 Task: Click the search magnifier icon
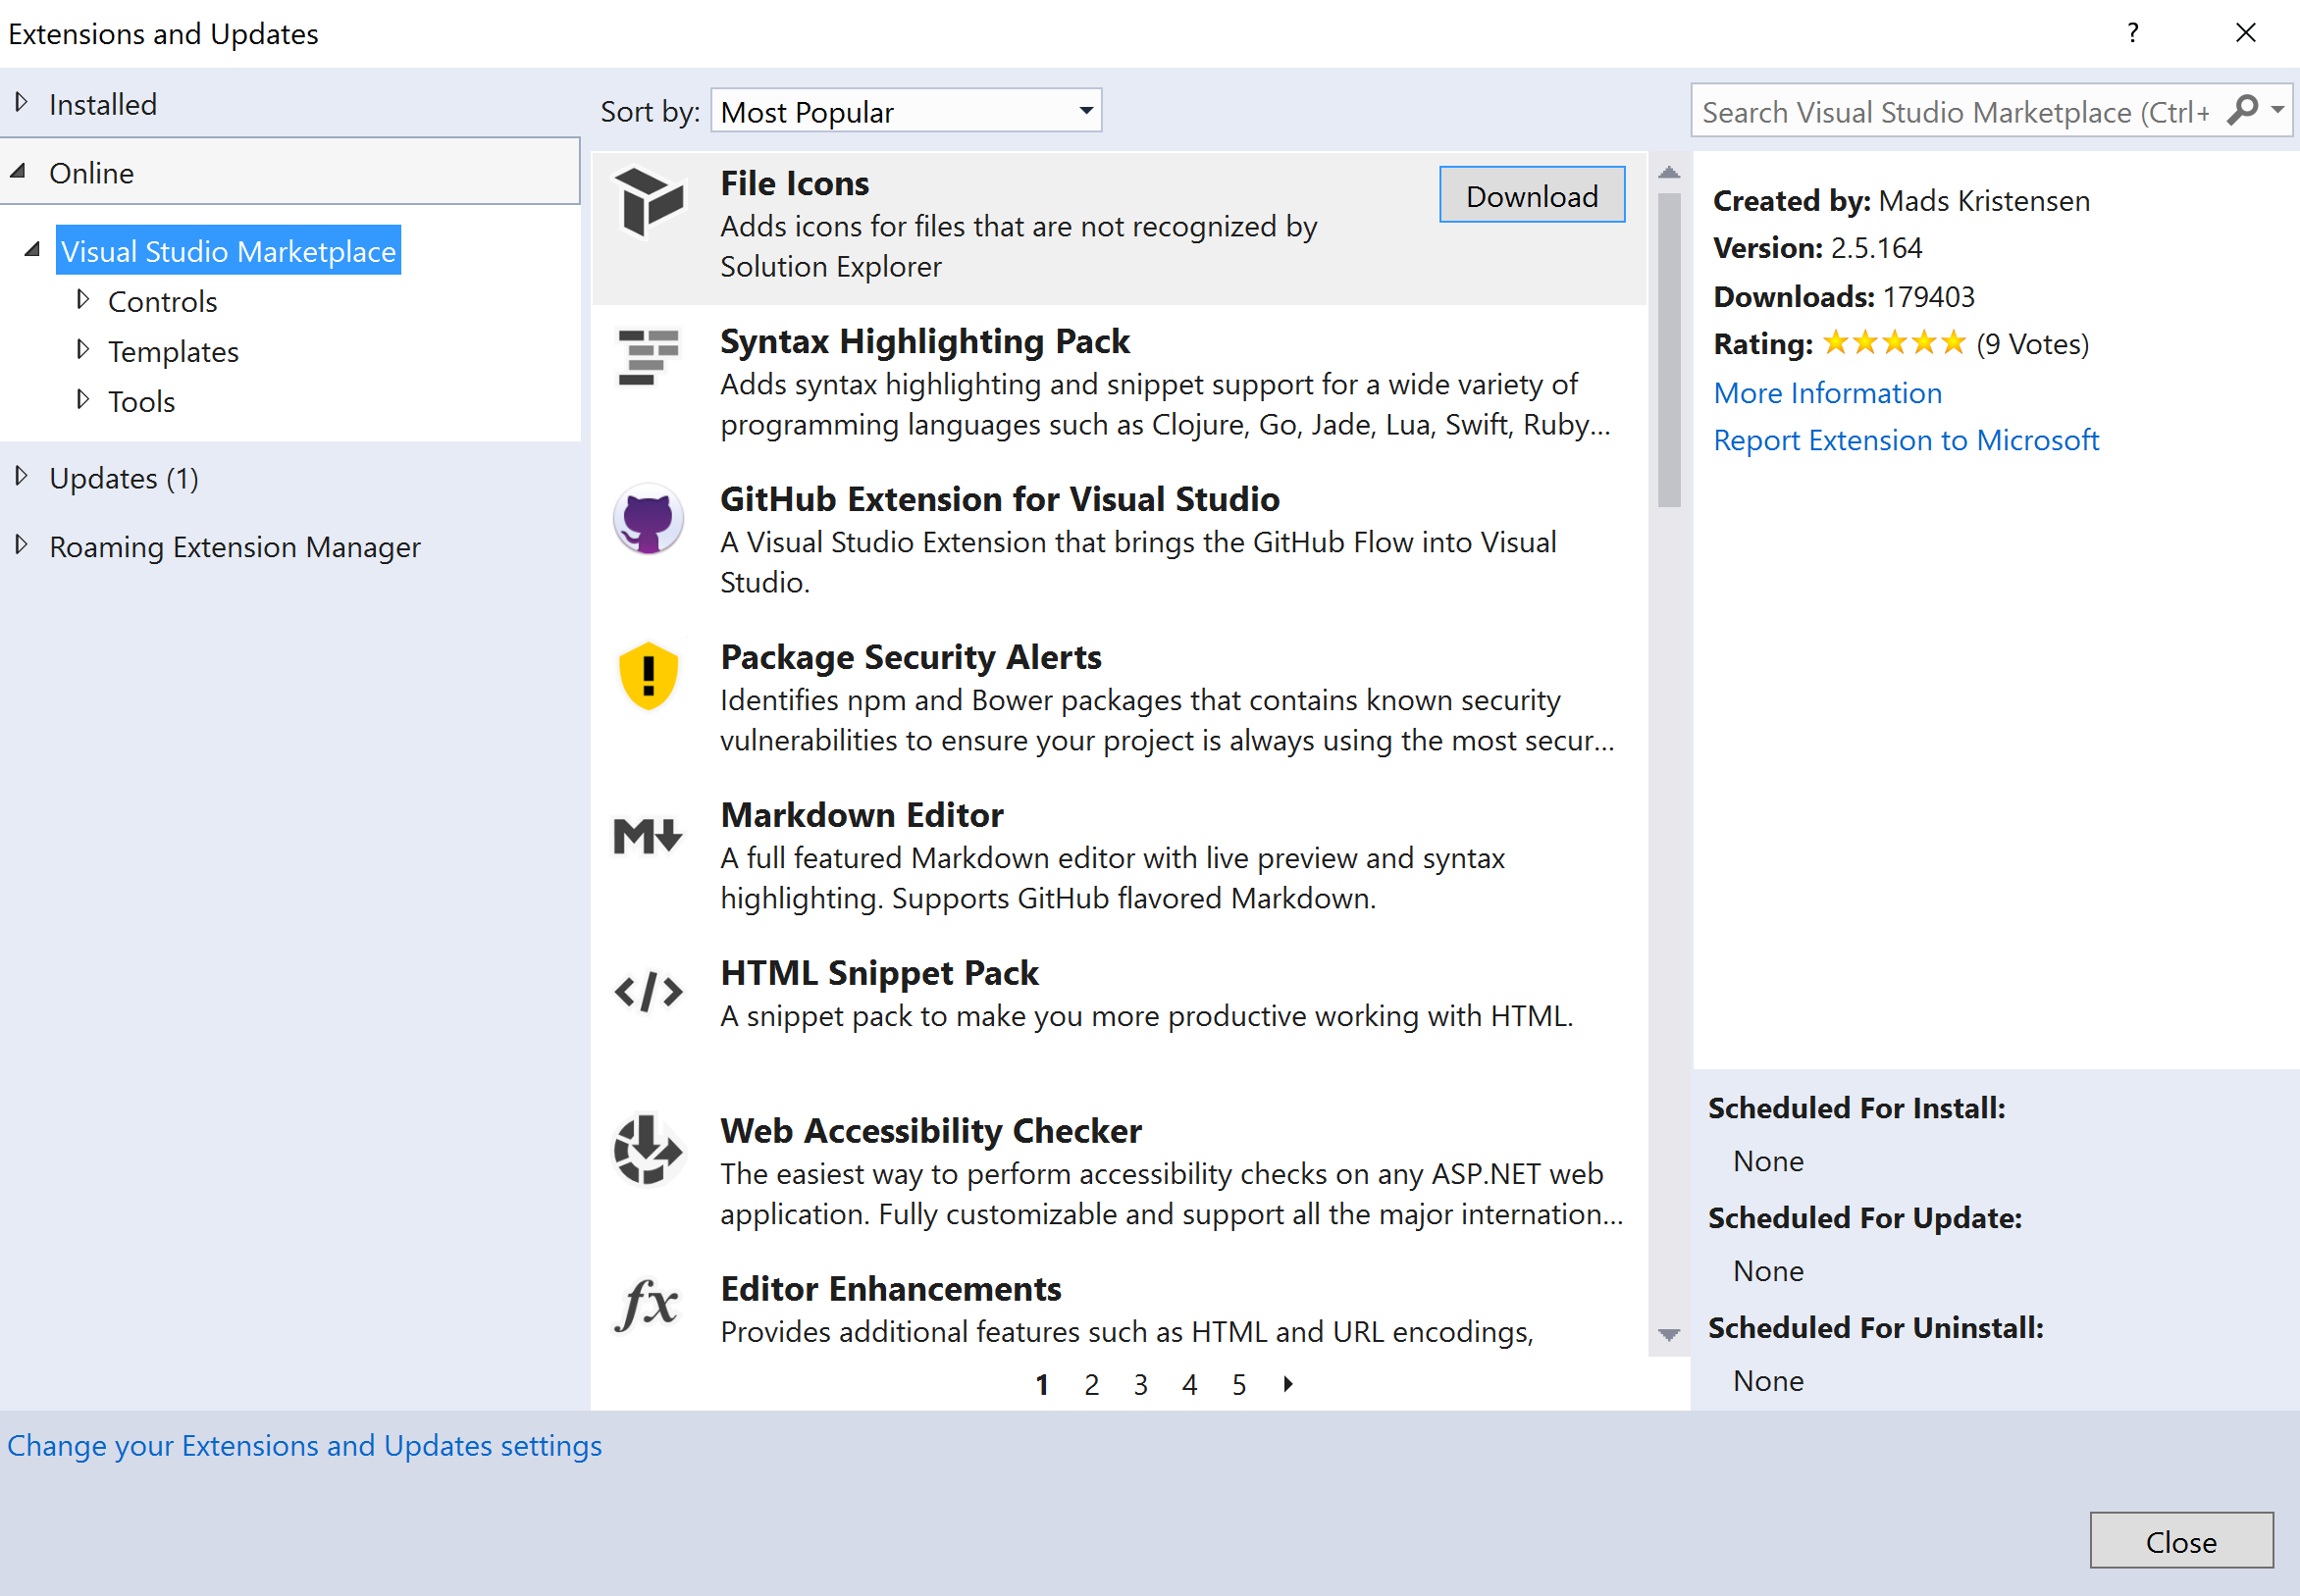2243,110
